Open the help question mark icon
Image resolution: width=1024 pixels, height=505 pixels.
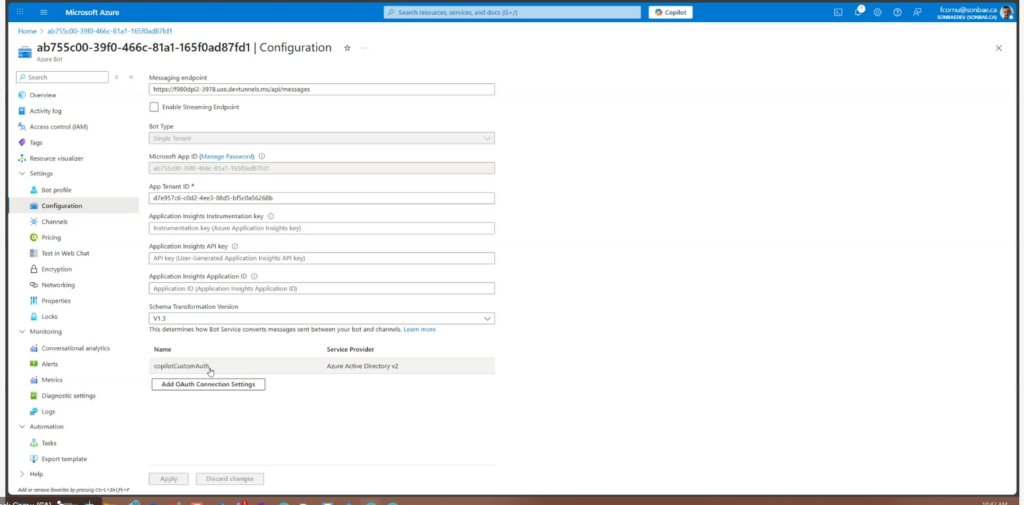pos(897,12)
